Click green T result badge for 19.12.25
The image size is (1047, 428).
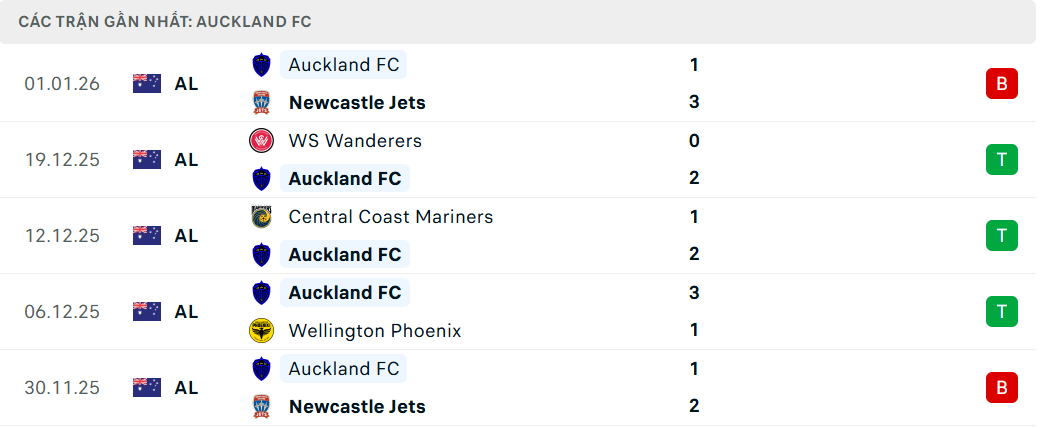[1001, 159]
